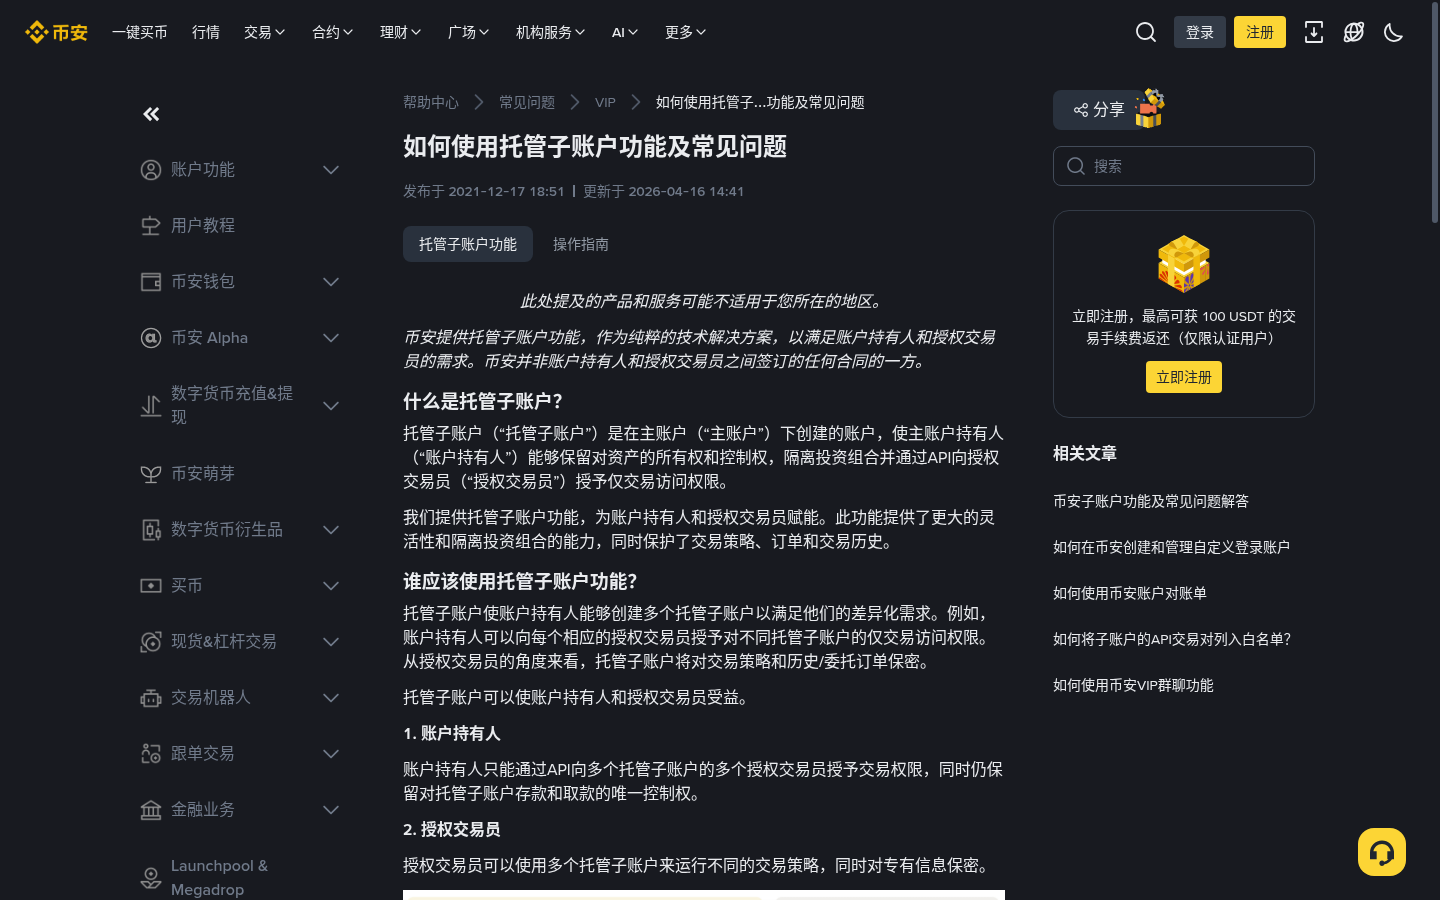Image resolution: width=1440 pixels, height=900 pixels.
Task: Click the 交易机器人 robot icon
Action: [151, 698]
